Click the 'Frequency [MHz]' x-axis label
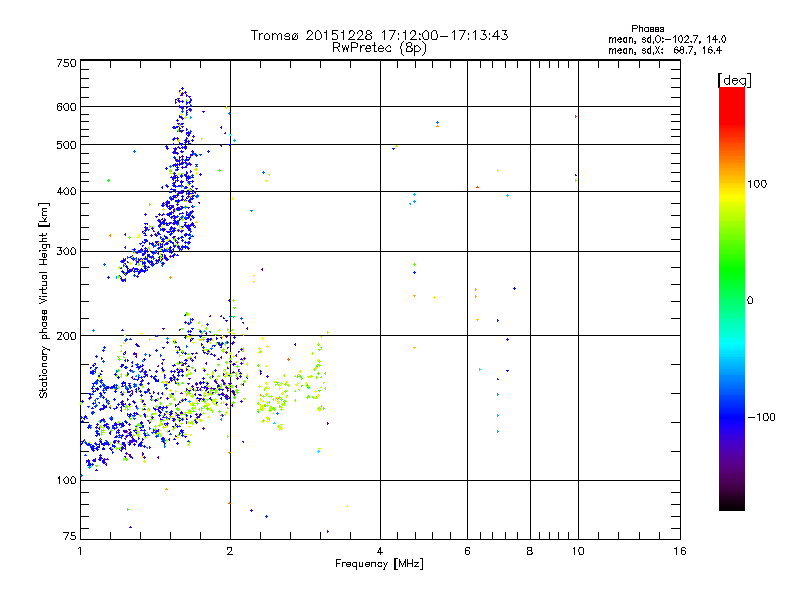The width and height of the screenshot is (800, 600). coord(379,564)
